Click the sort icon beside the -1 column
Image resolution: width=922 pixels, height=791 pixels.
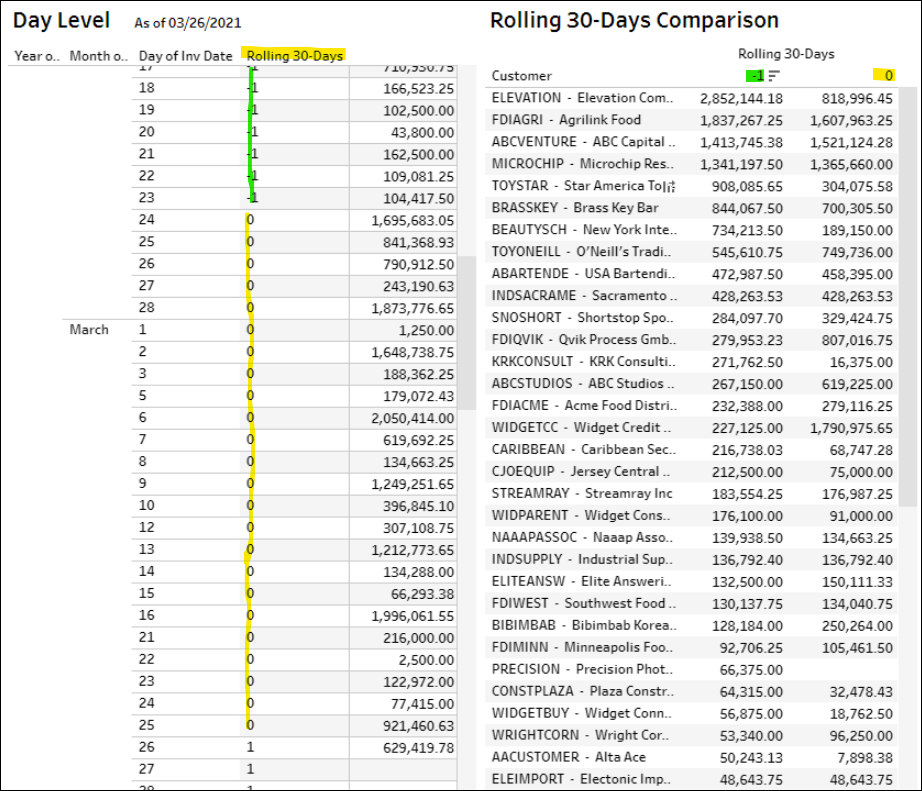coord(776,76)
